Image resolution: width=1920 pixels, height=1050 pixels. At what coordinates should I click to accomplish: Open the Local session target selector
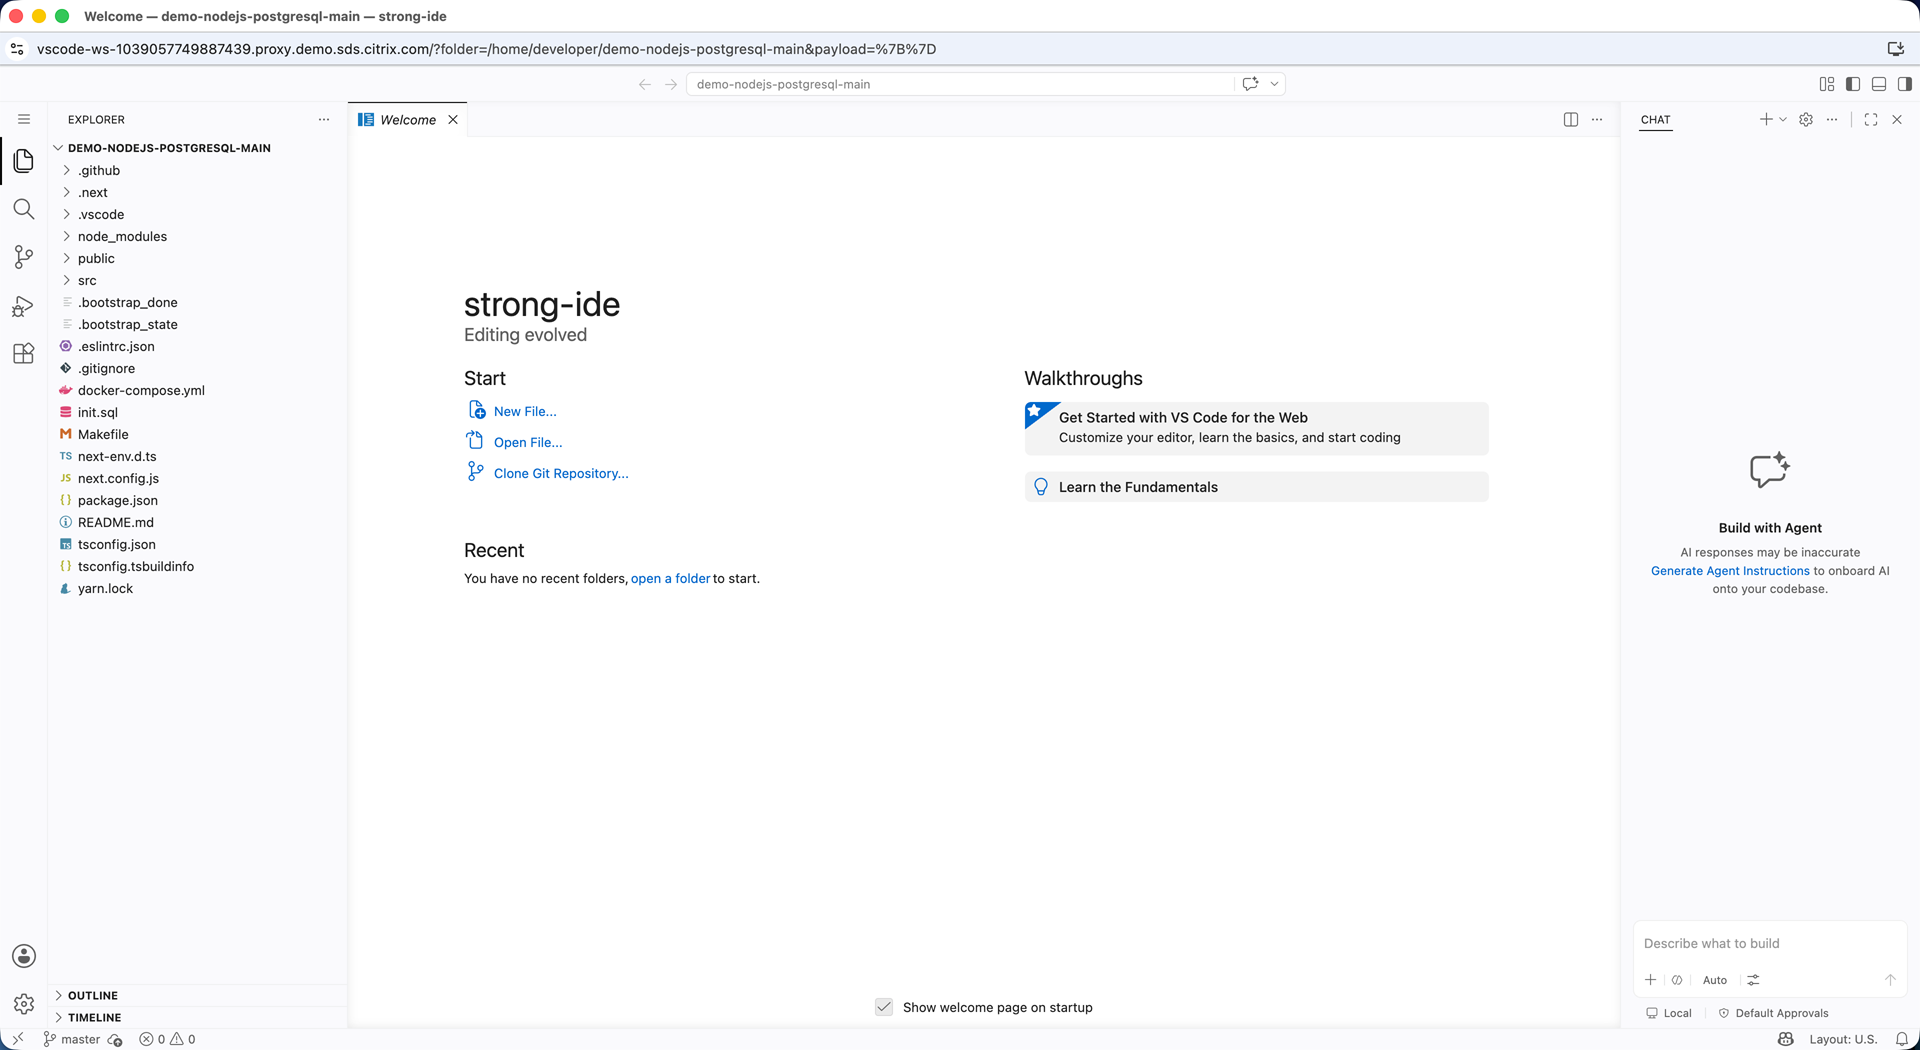pyautogui.click(x=1668, y=1013)
